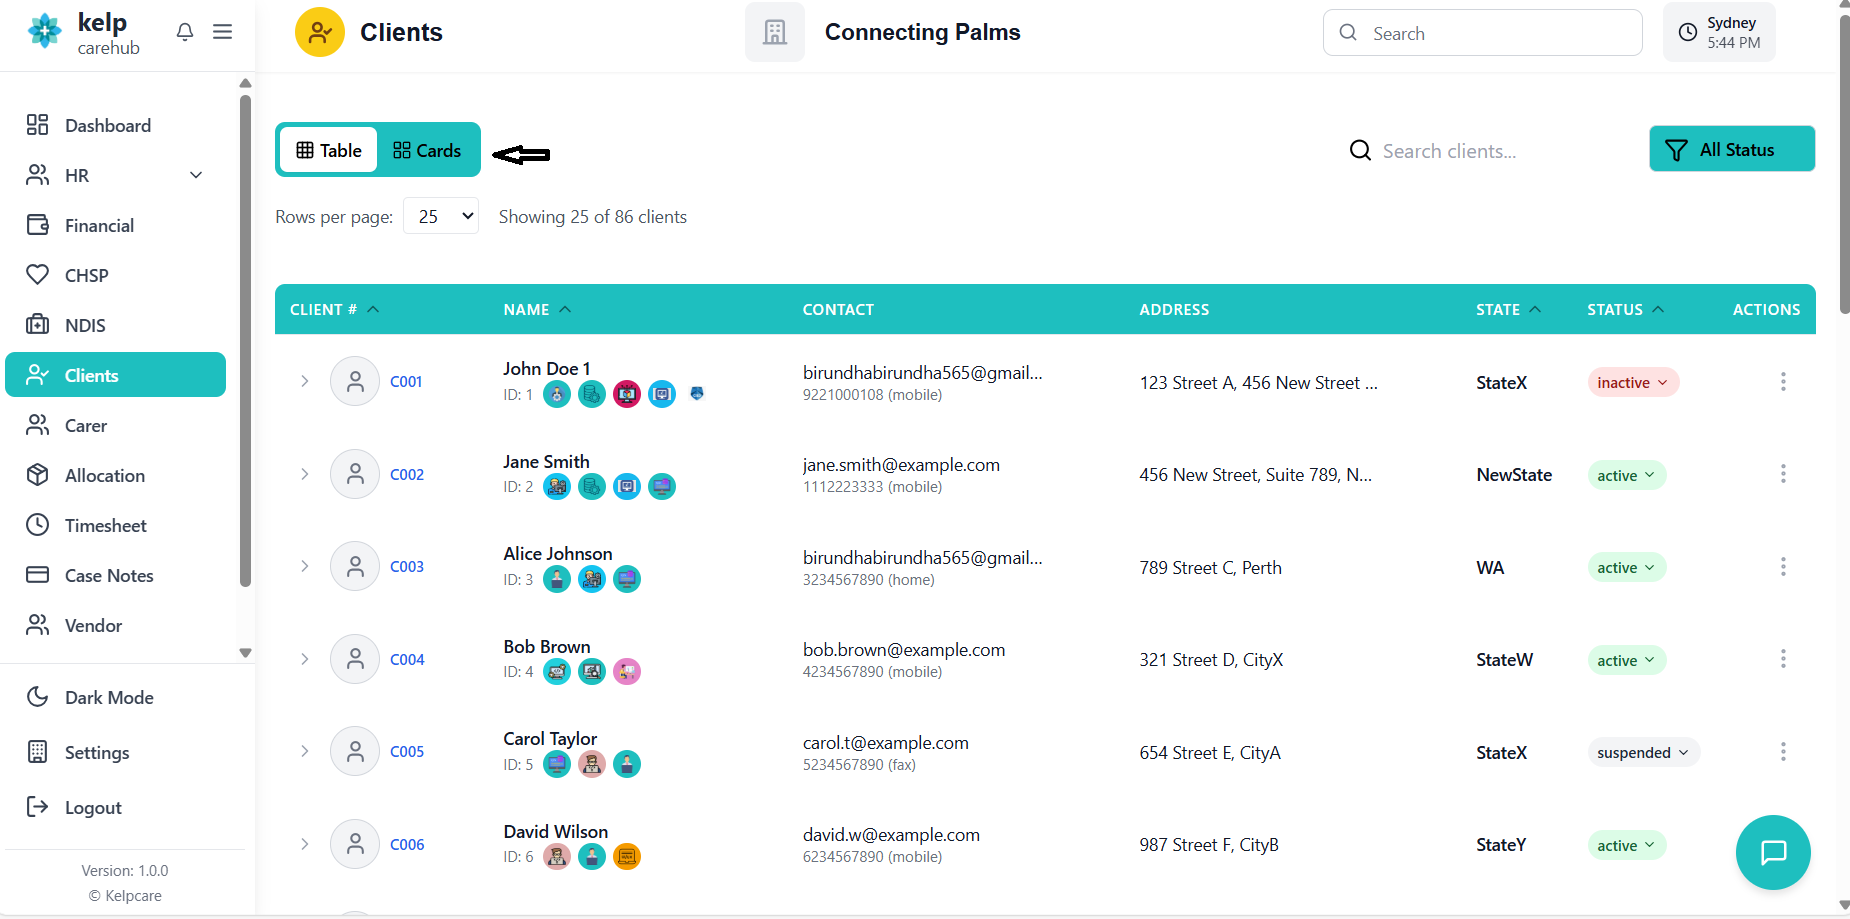Toggle Dark Mode on
Image resolution: width=1850 pixels, height=919 pixels.
(x=108, y=697)
